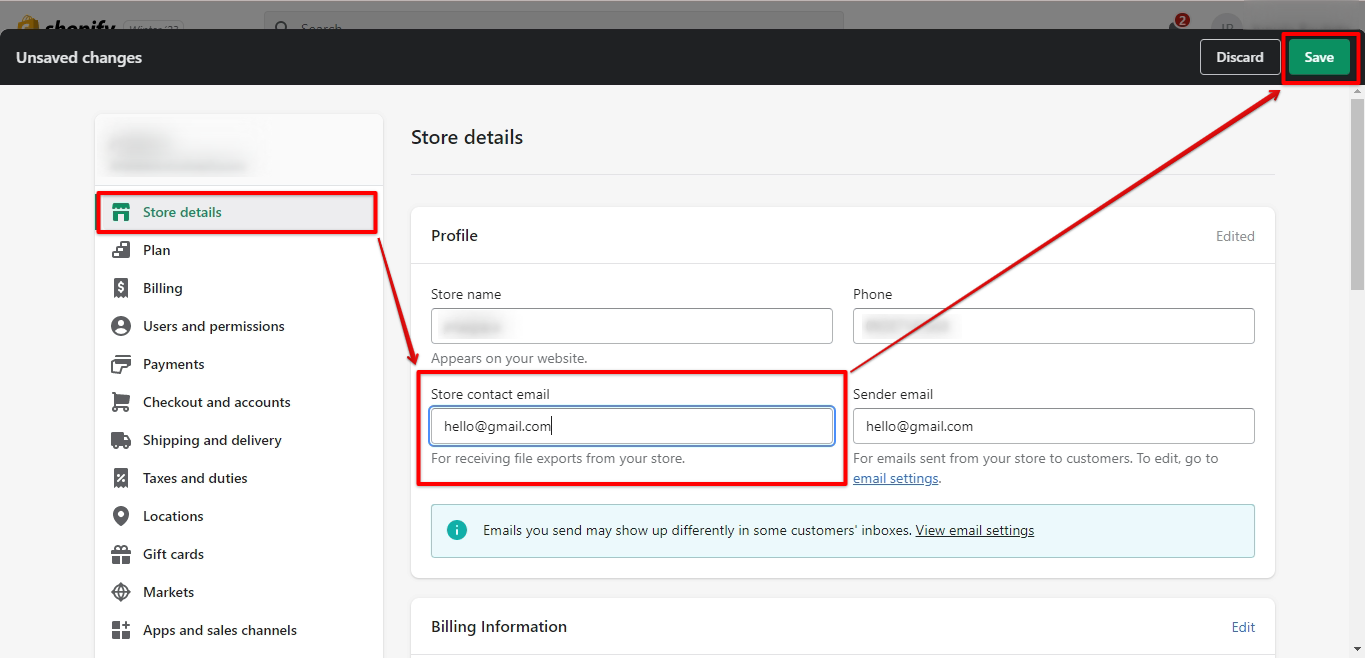The height and width of the screenshot is (658, 1365).
Task: Click the Users and permissions person icon
Action: click(121, 326)
